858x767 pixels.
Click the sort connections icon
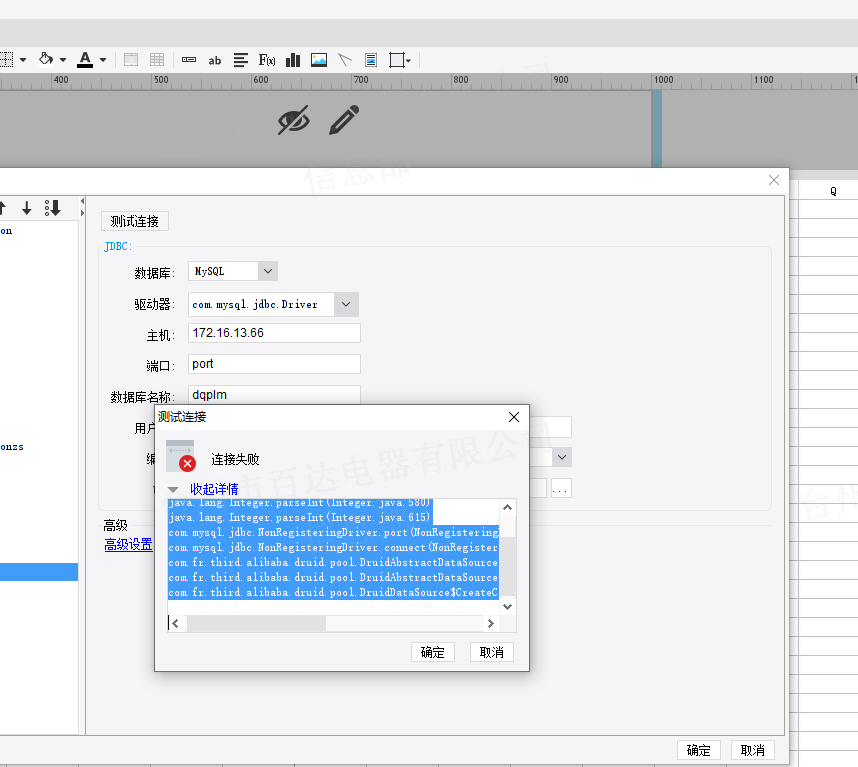(x=53, y=208)
